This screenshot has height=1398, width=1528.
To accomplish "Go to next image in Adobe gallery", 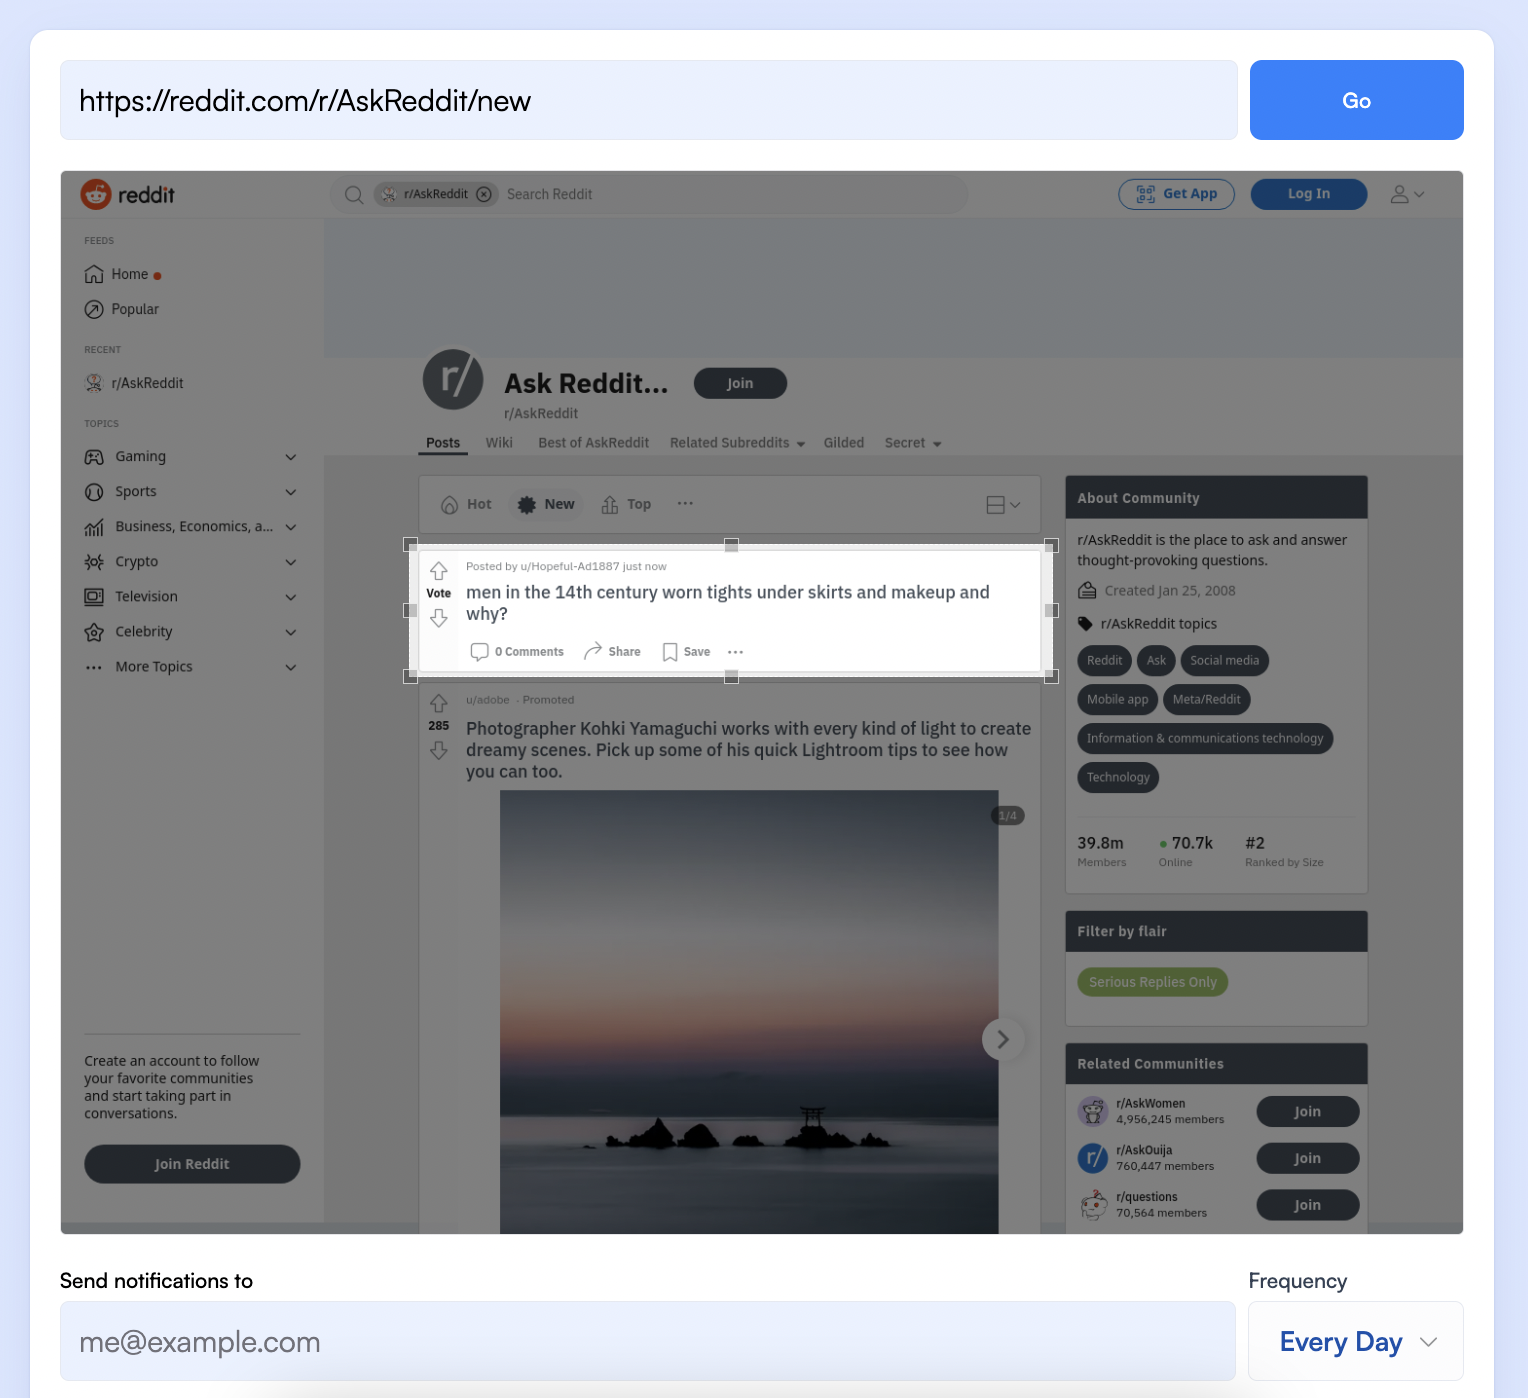I will pos(1002,1040).
